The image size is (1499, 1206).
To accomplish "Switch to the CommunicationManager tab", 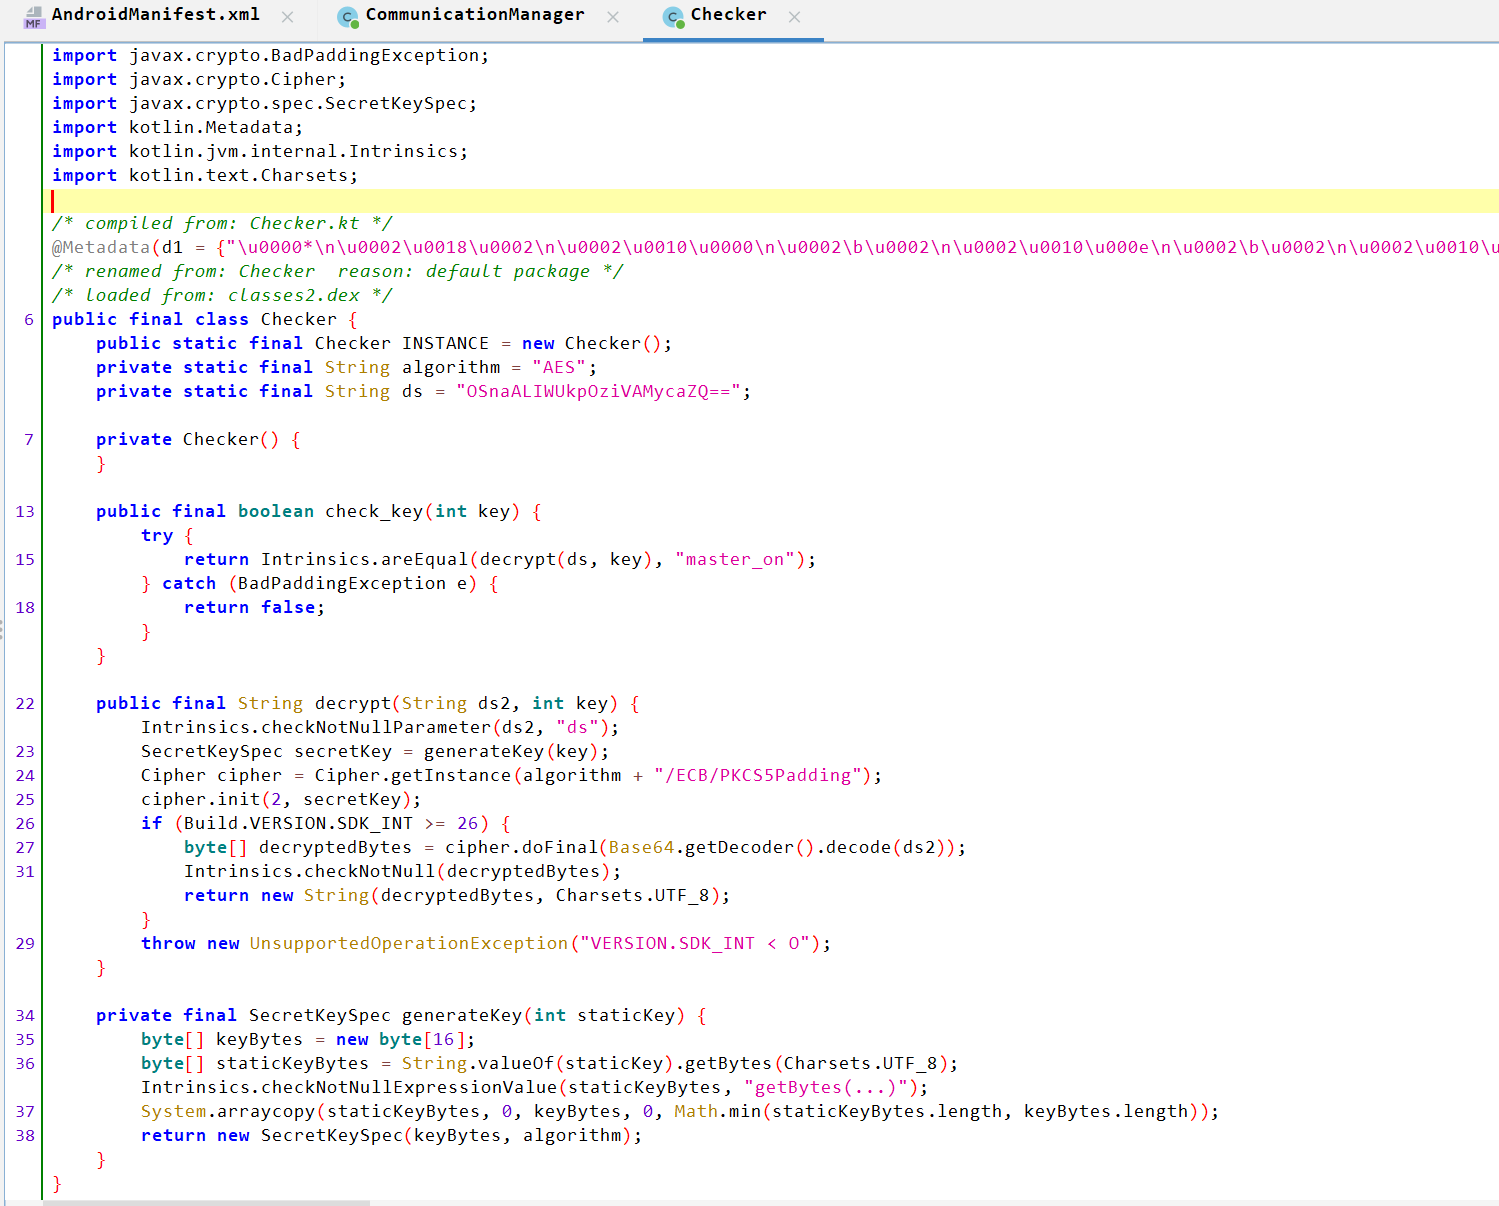I will click(x=474, y=15).
